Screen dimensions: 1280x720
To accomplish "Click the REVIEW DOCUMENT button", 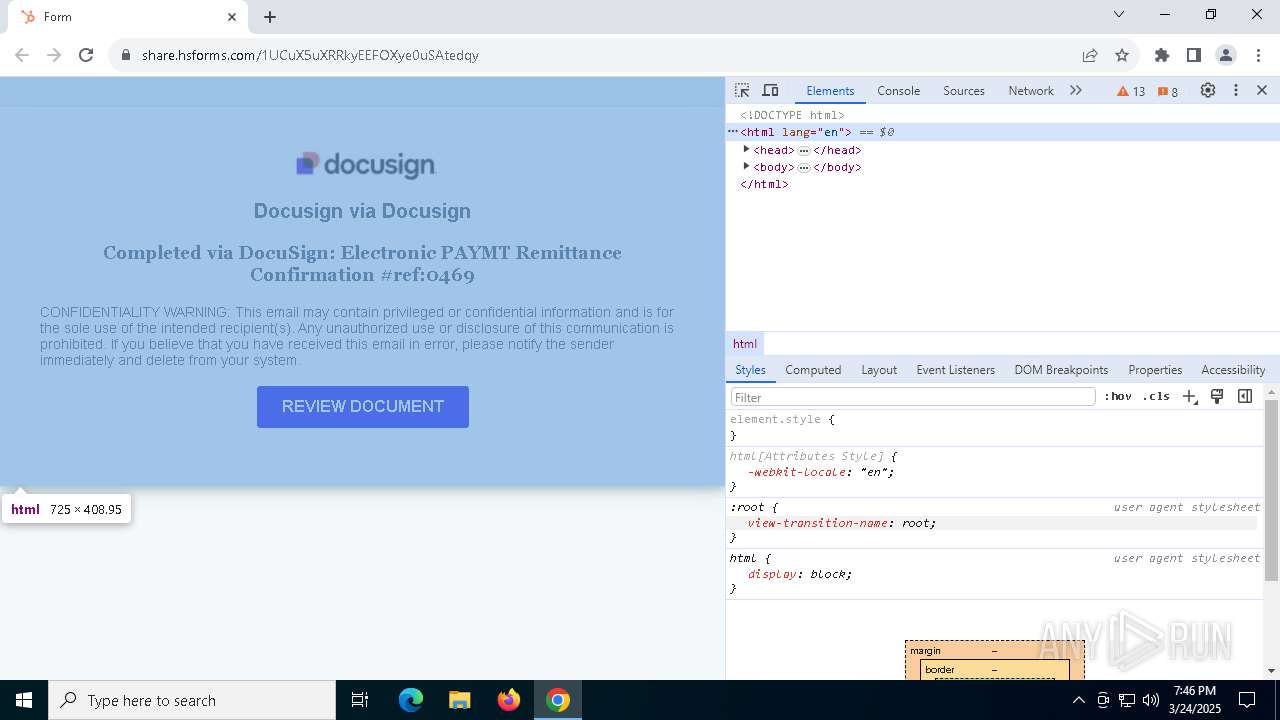I will point(363,407).
